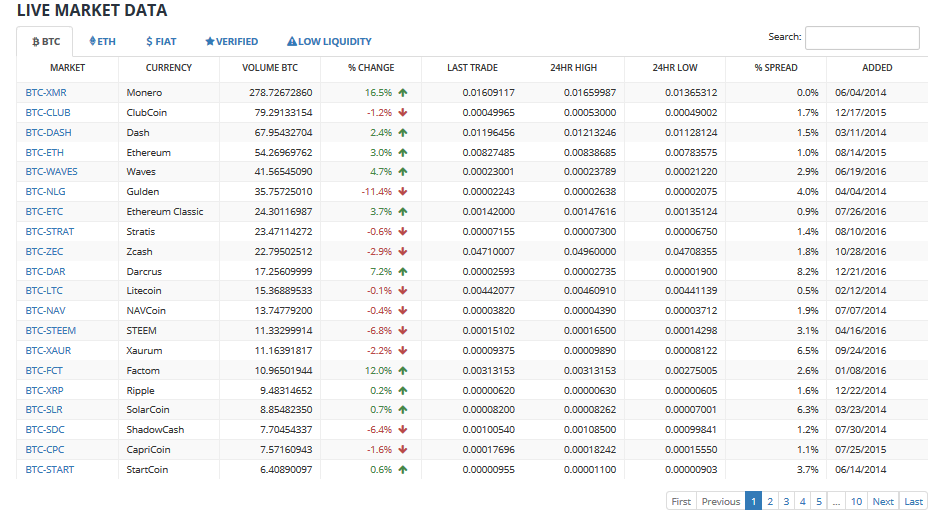The width and height of the screenshot is (940, 518).
Task: Click green up arrow in Factom row
Action: 403,371
